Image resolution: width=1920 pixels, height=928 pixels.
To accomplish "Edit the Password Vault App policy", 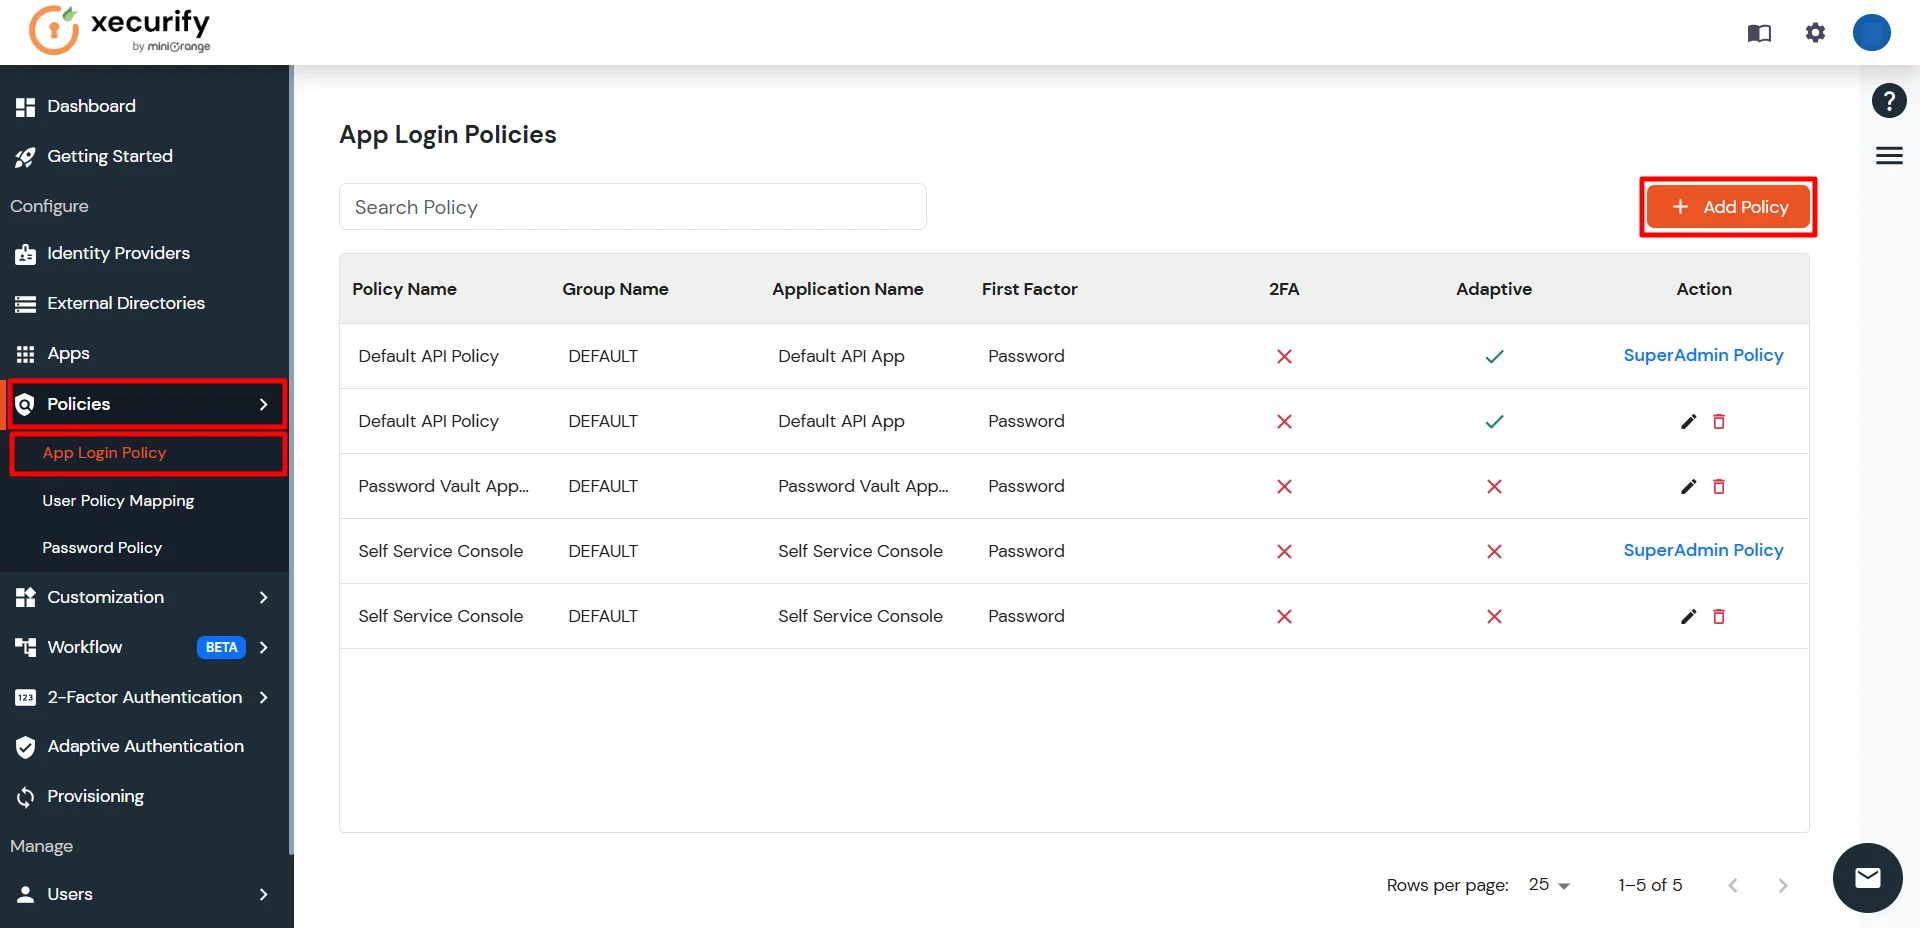I will 1688,486.
